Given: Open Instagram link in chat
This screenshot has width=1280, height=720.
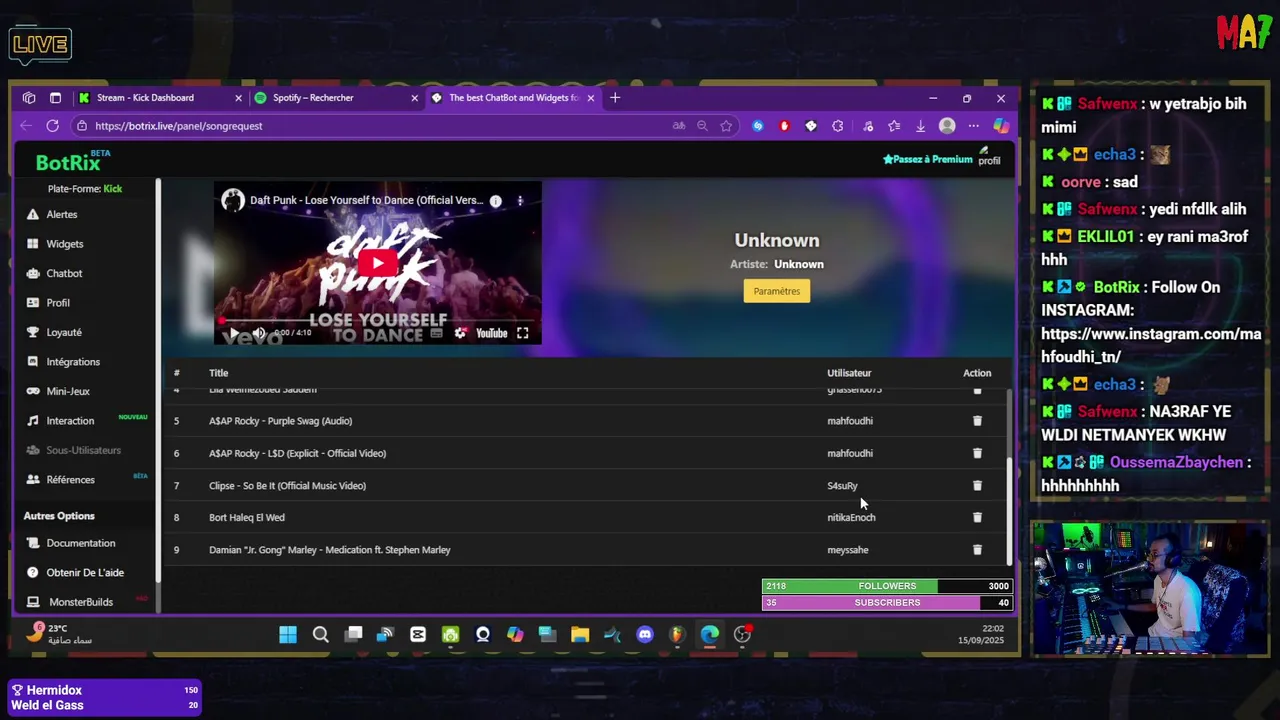Looking at the screenshot, I should click(1151, 345).
